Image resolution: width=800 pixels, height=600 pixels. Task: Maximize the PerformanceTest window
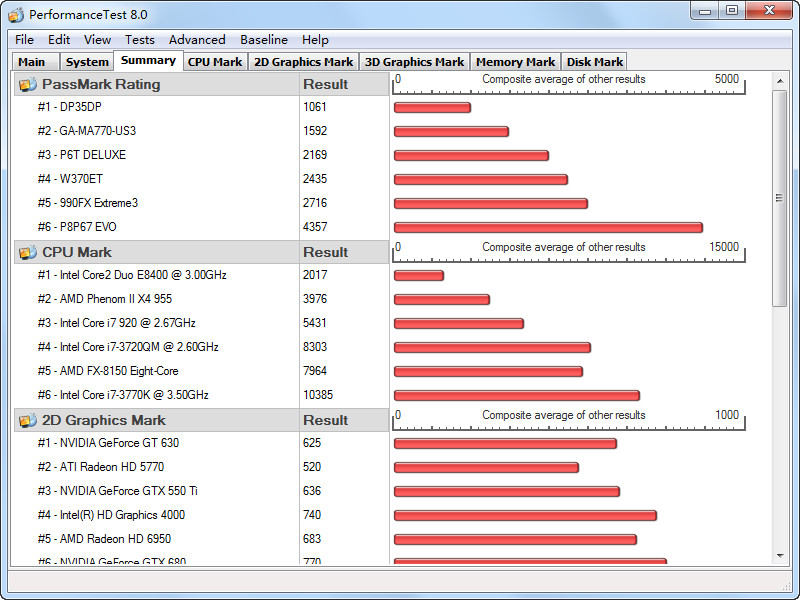[732, 10]
